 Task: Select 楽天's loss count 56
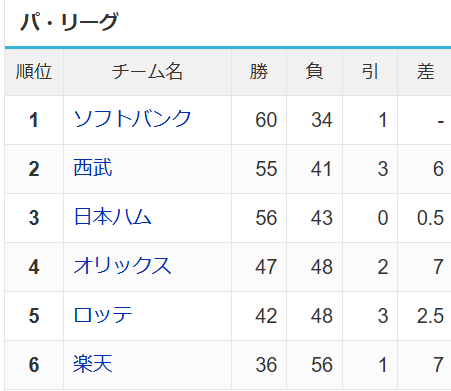pos(322,365)
